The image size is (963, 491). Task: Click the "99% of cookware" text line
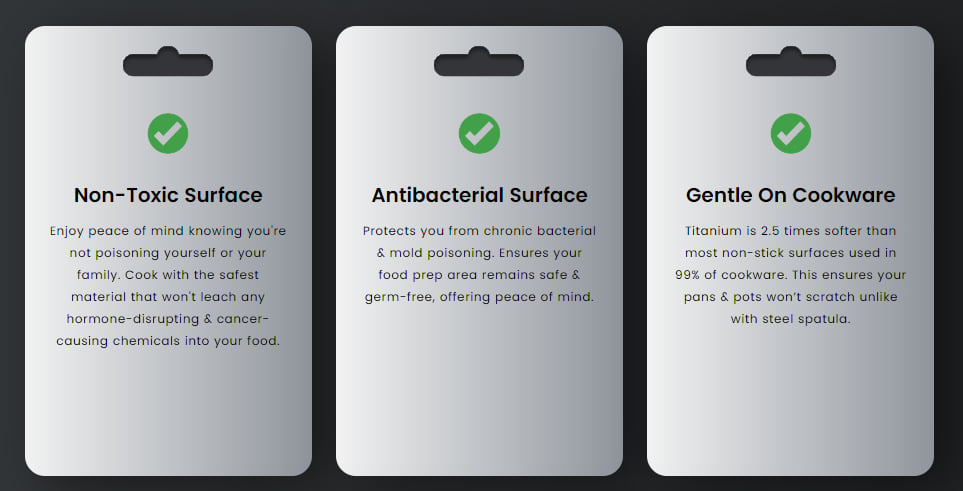click(x=790, y=275)
